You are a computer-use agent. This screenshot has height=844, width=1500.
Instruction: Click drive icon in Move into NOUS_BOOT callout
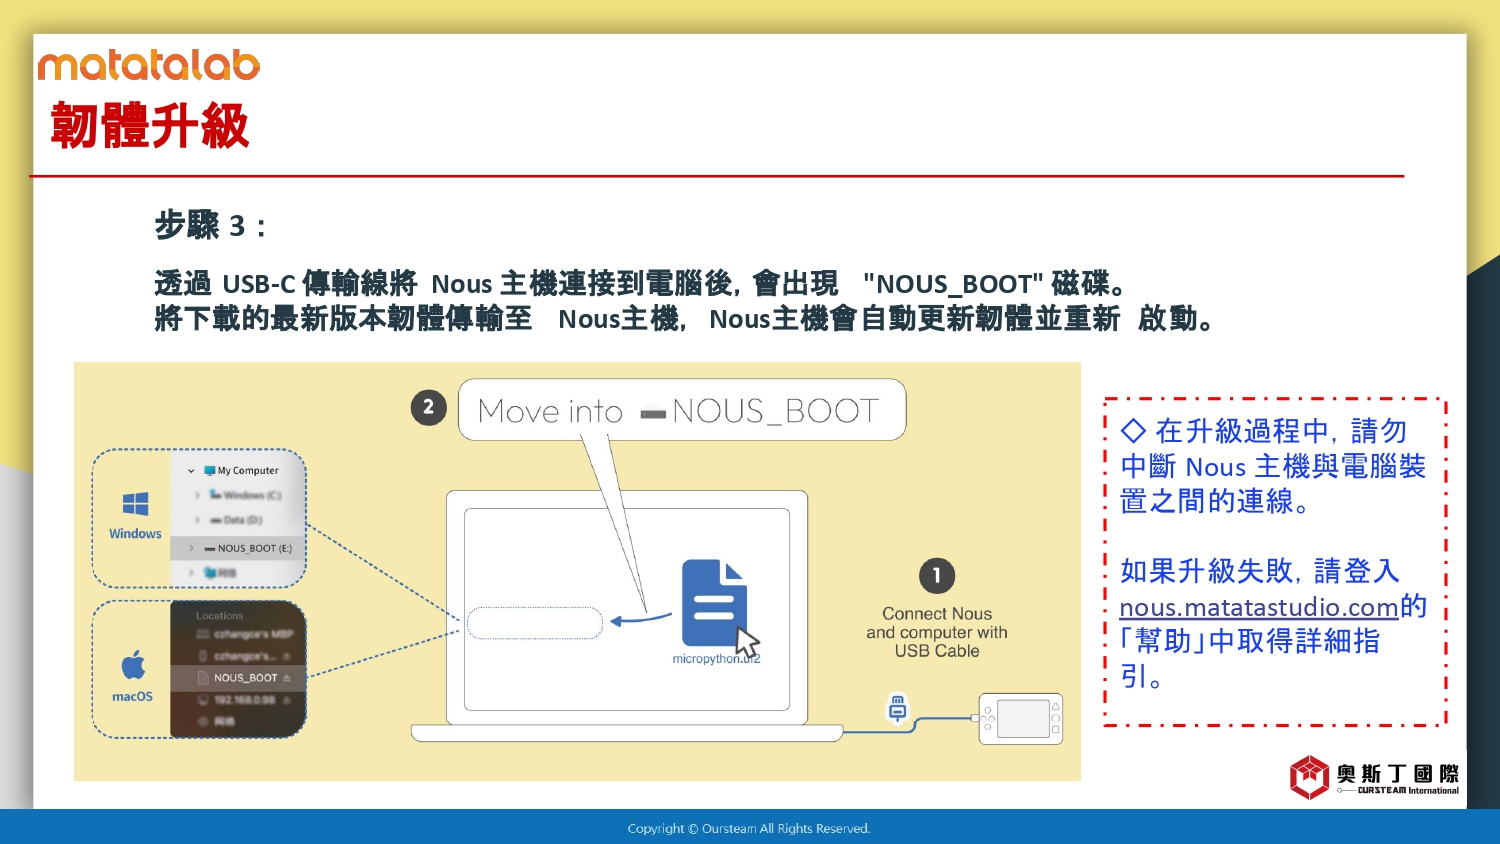pos(653,412)
